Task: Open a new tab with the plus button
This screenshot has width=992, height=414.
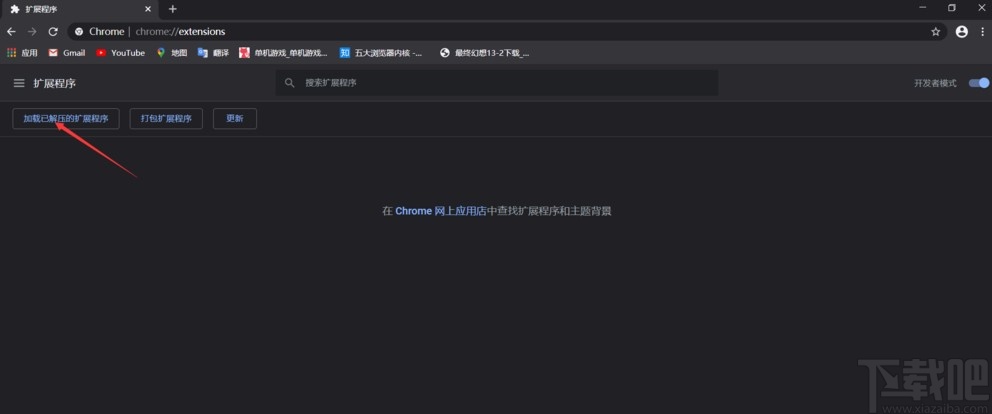Action: [173, 9]
